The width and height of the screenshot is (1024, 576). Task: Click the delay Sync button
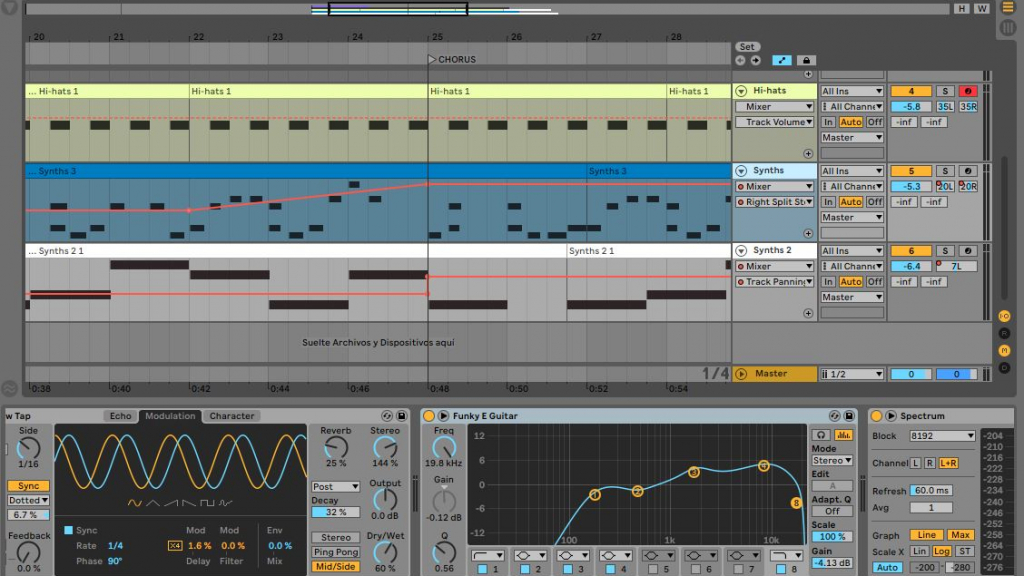click(x=28, y=486)
